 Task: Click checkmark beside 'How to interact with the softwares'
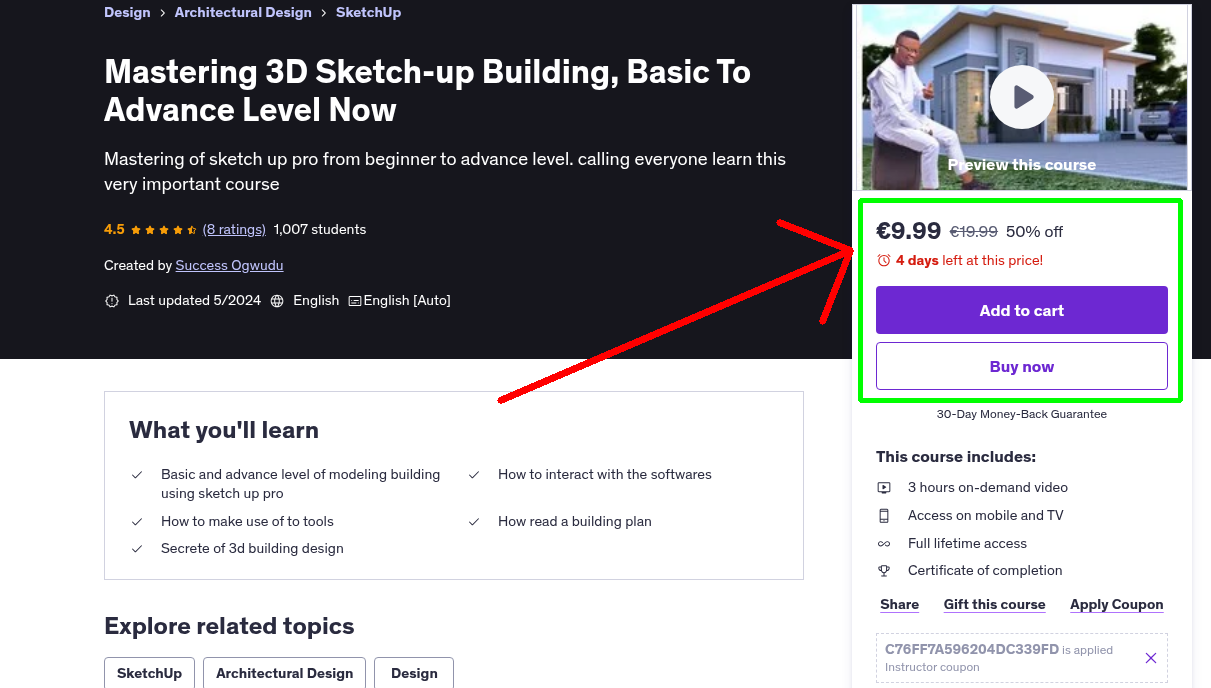474,475
